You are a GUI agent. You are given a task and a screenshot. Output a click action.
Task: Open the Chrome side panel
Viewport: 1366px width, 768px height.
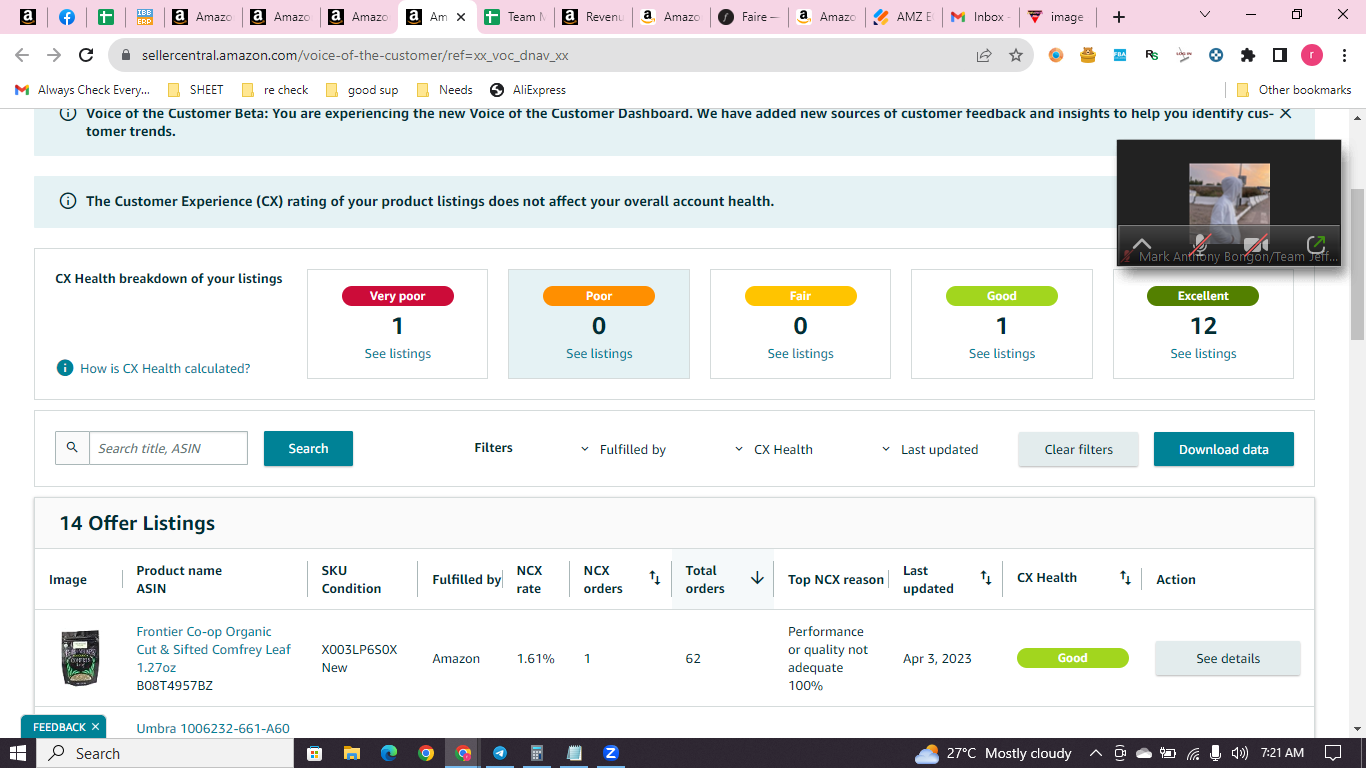1280,55
